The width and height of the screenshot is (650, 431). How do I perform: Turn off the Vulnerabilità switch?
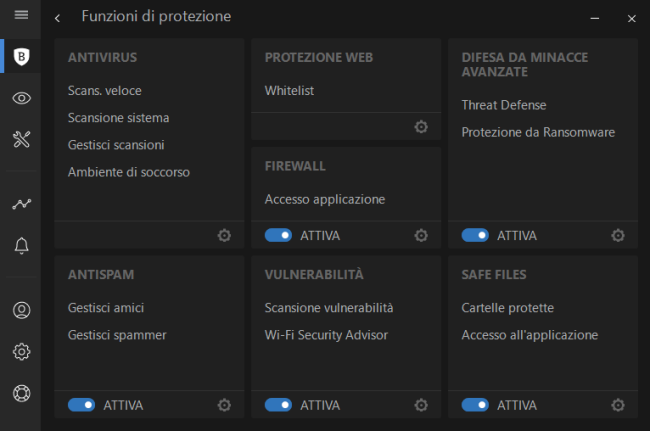pyautogui.click(x=278, y=405)
